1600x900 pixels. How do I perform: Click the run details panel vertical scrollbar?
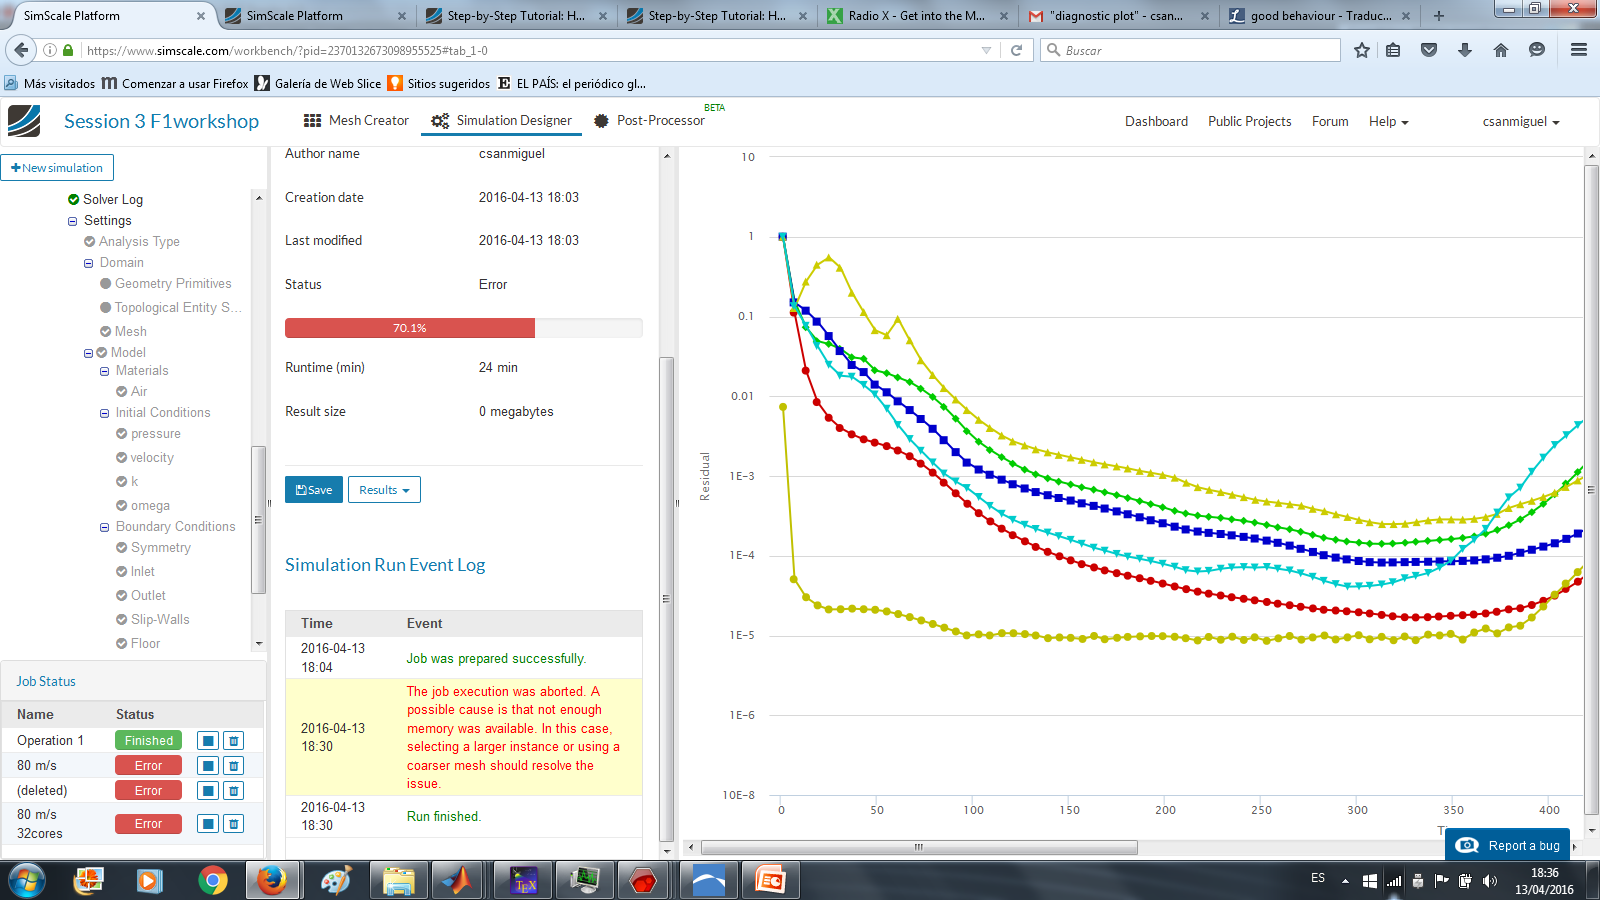pos(667,599)
